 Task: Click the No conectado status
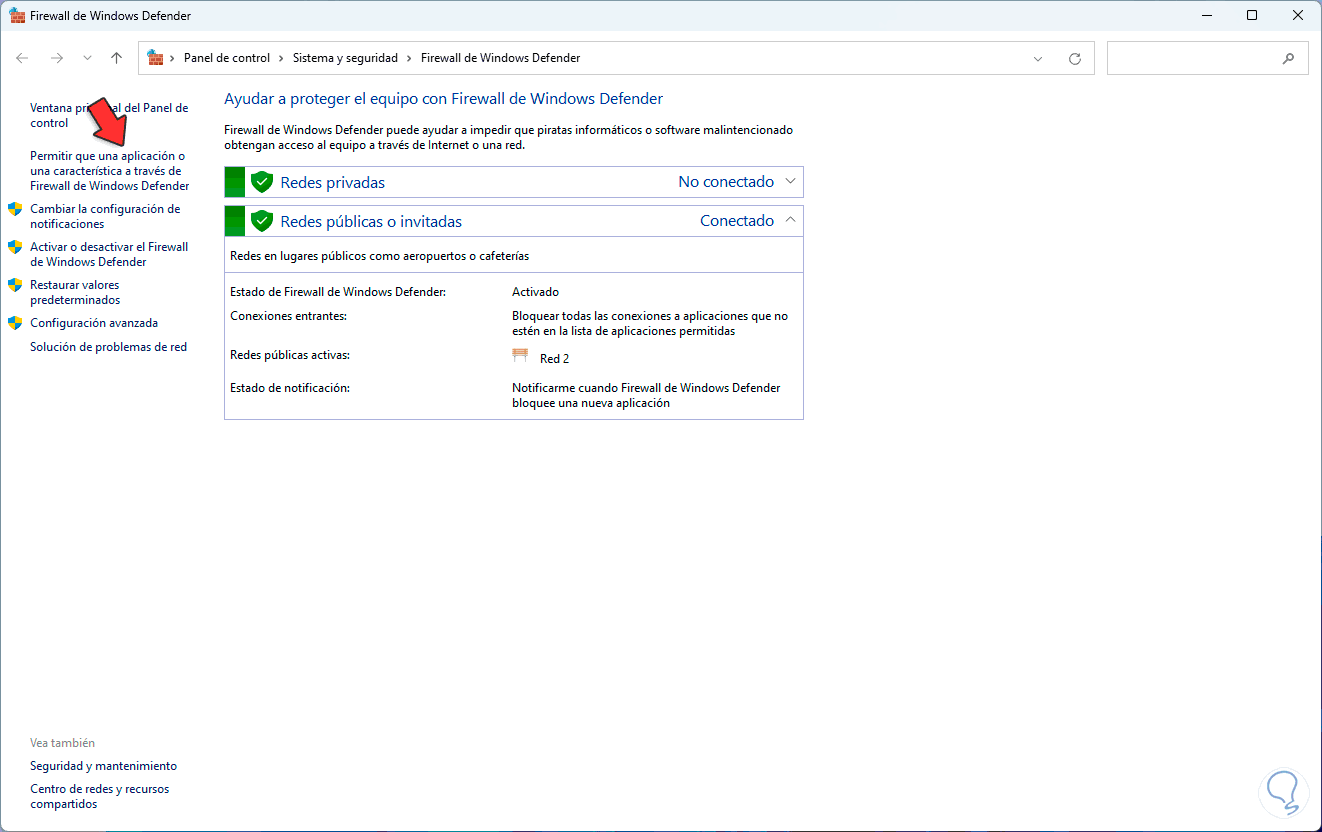pos(726,182)
